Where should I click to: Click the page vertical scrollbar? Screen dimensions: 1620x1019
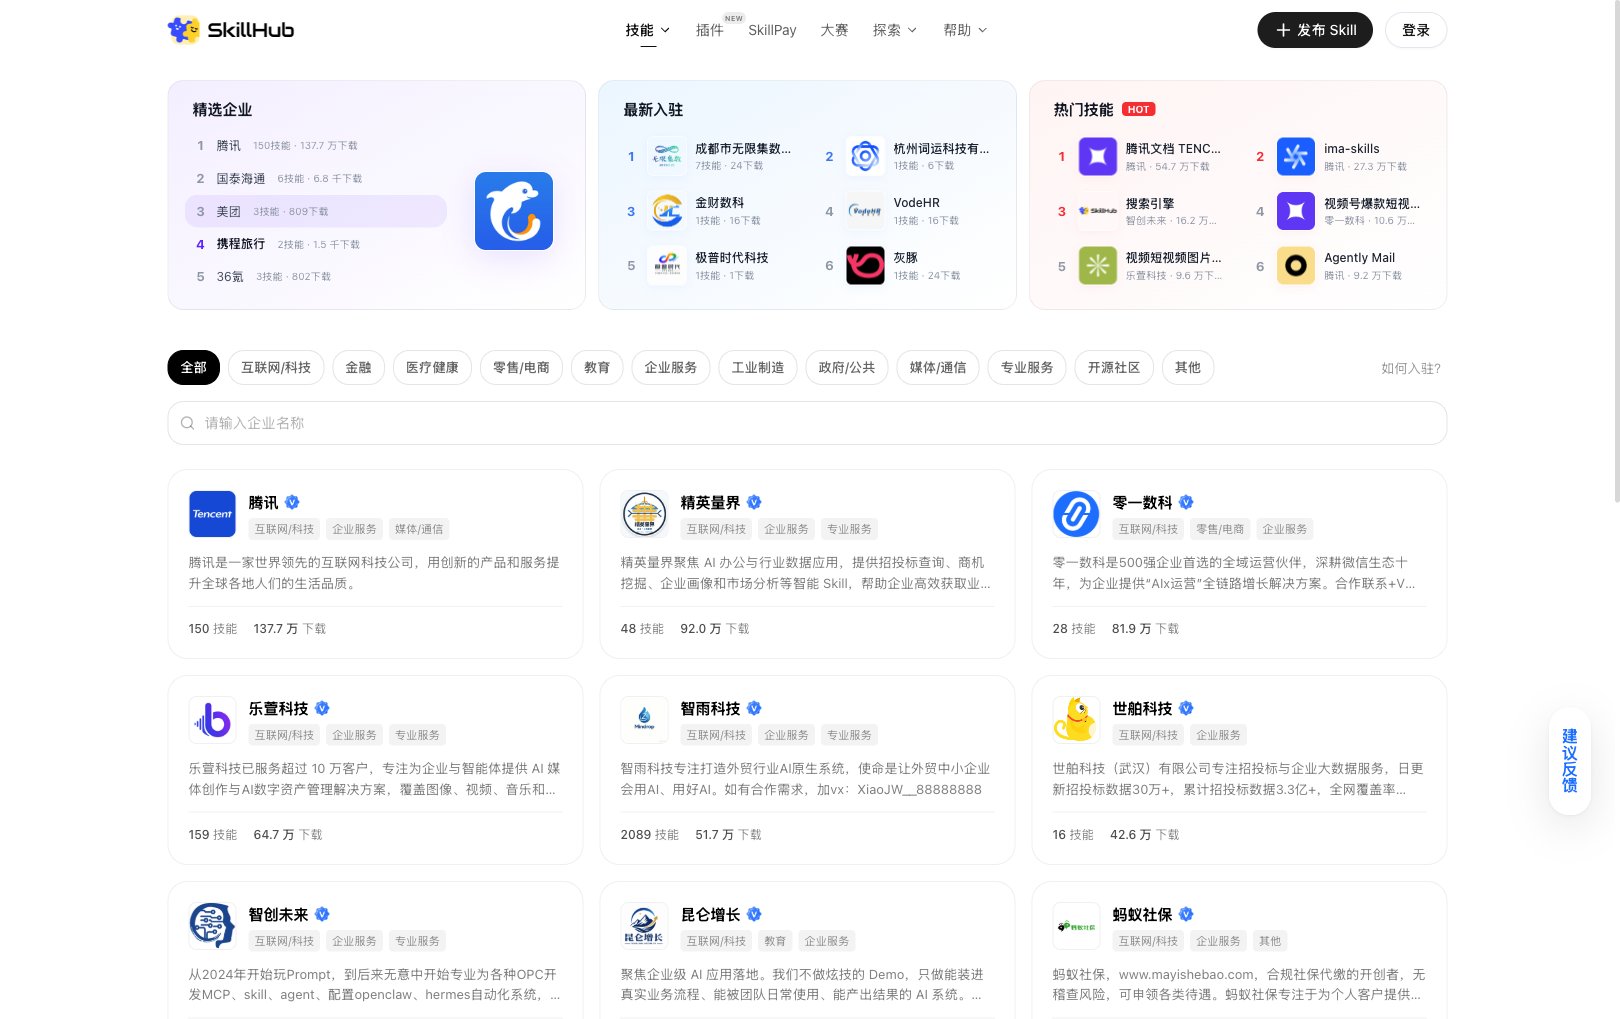coord(1615,250)
